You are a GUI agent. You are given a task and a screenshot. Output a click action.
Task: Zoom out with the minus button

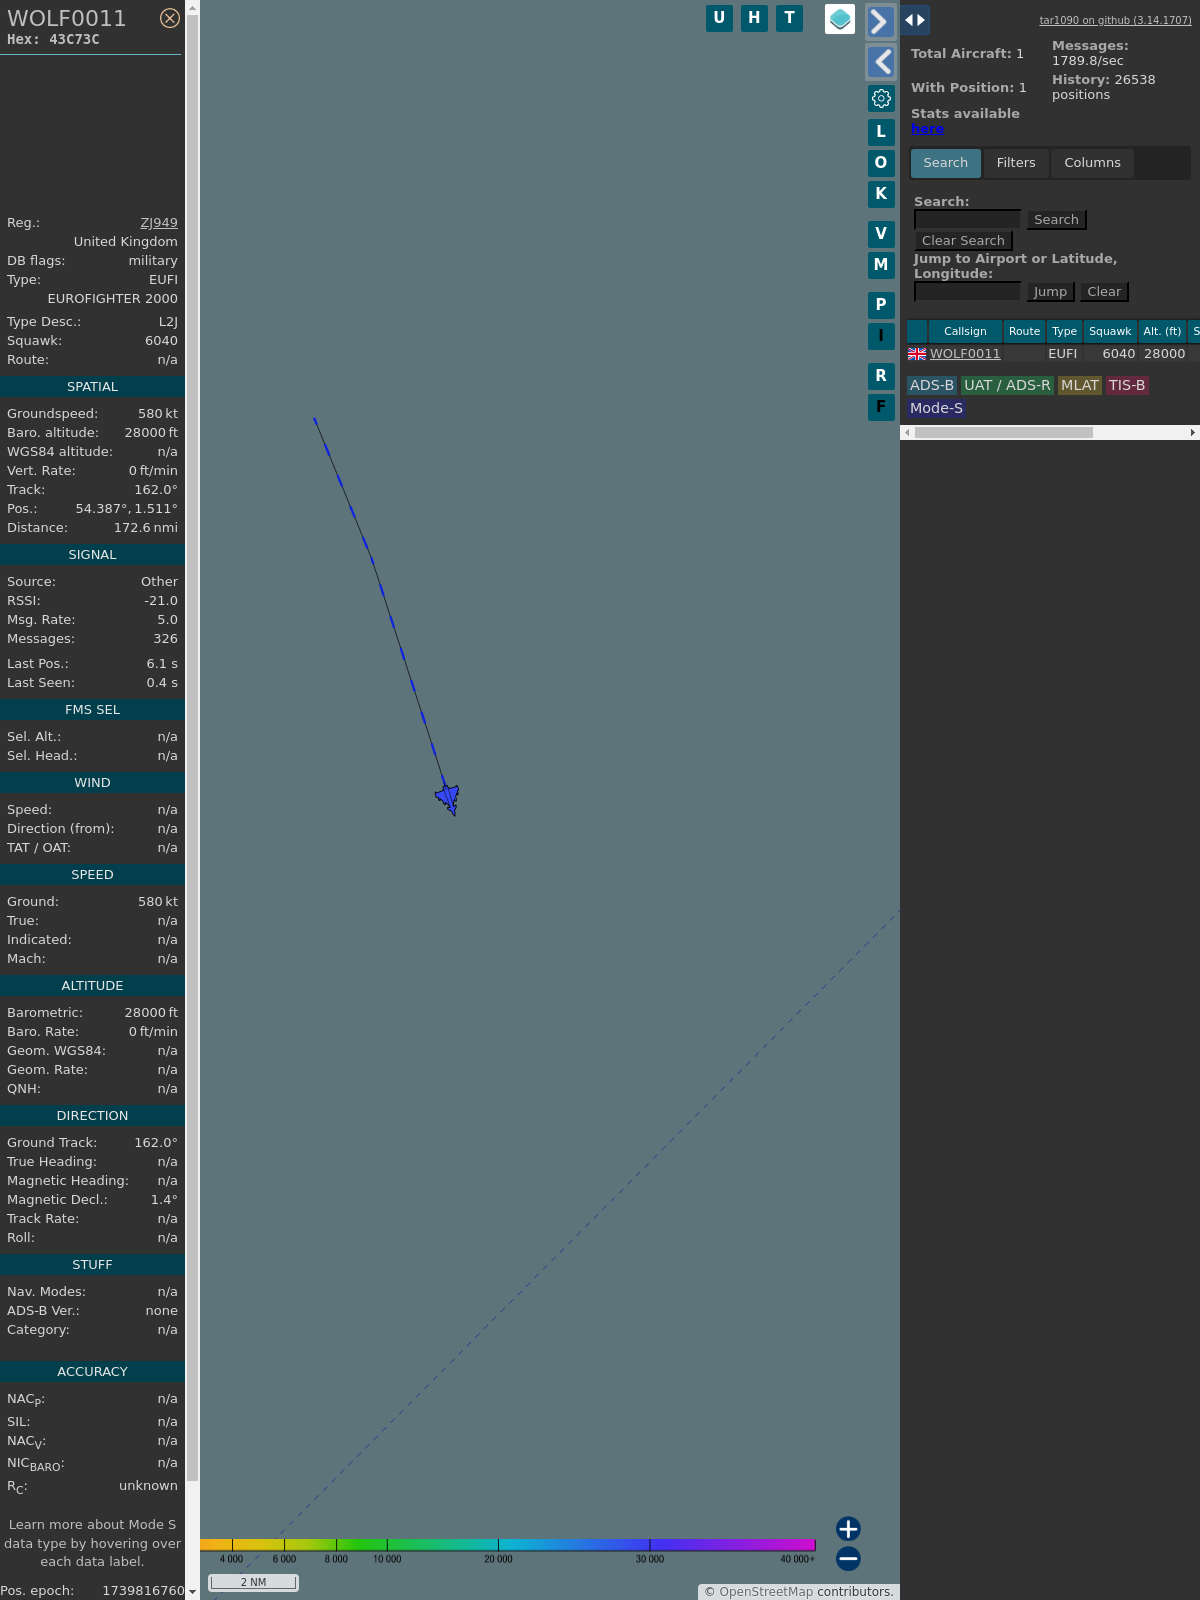coord(848,1558)
